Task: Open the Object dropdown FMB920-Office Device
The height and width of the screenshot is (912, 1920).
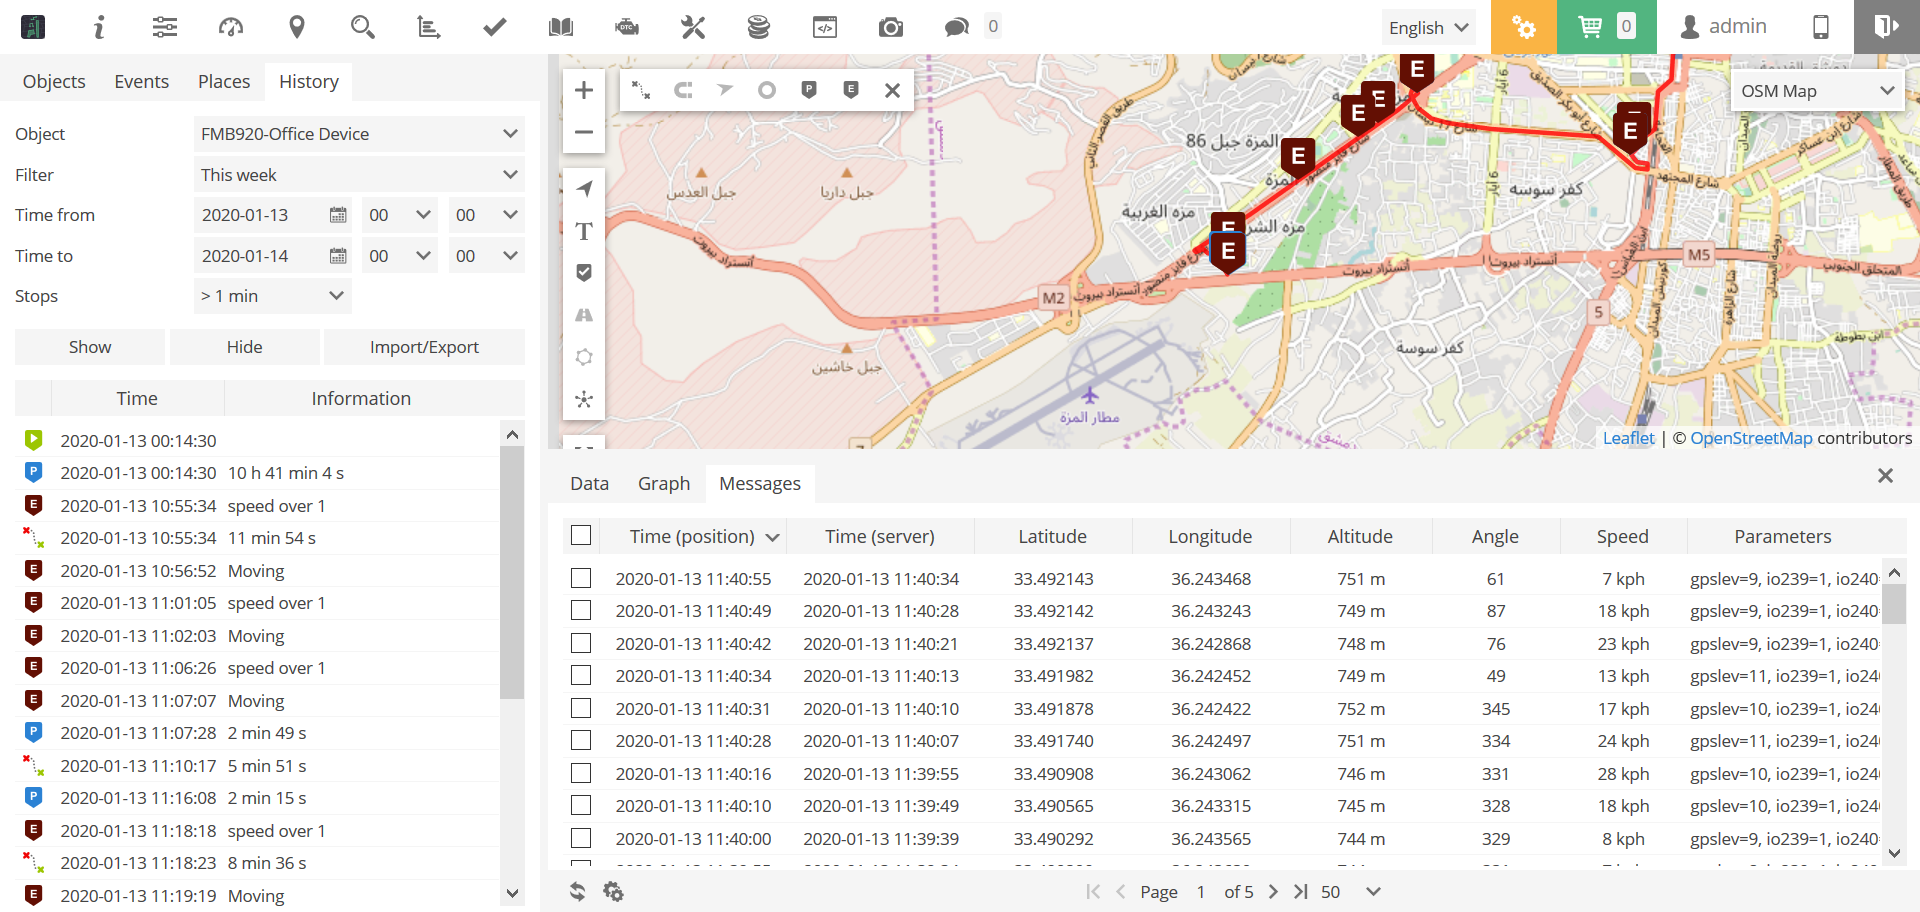Action: [359, 134]
